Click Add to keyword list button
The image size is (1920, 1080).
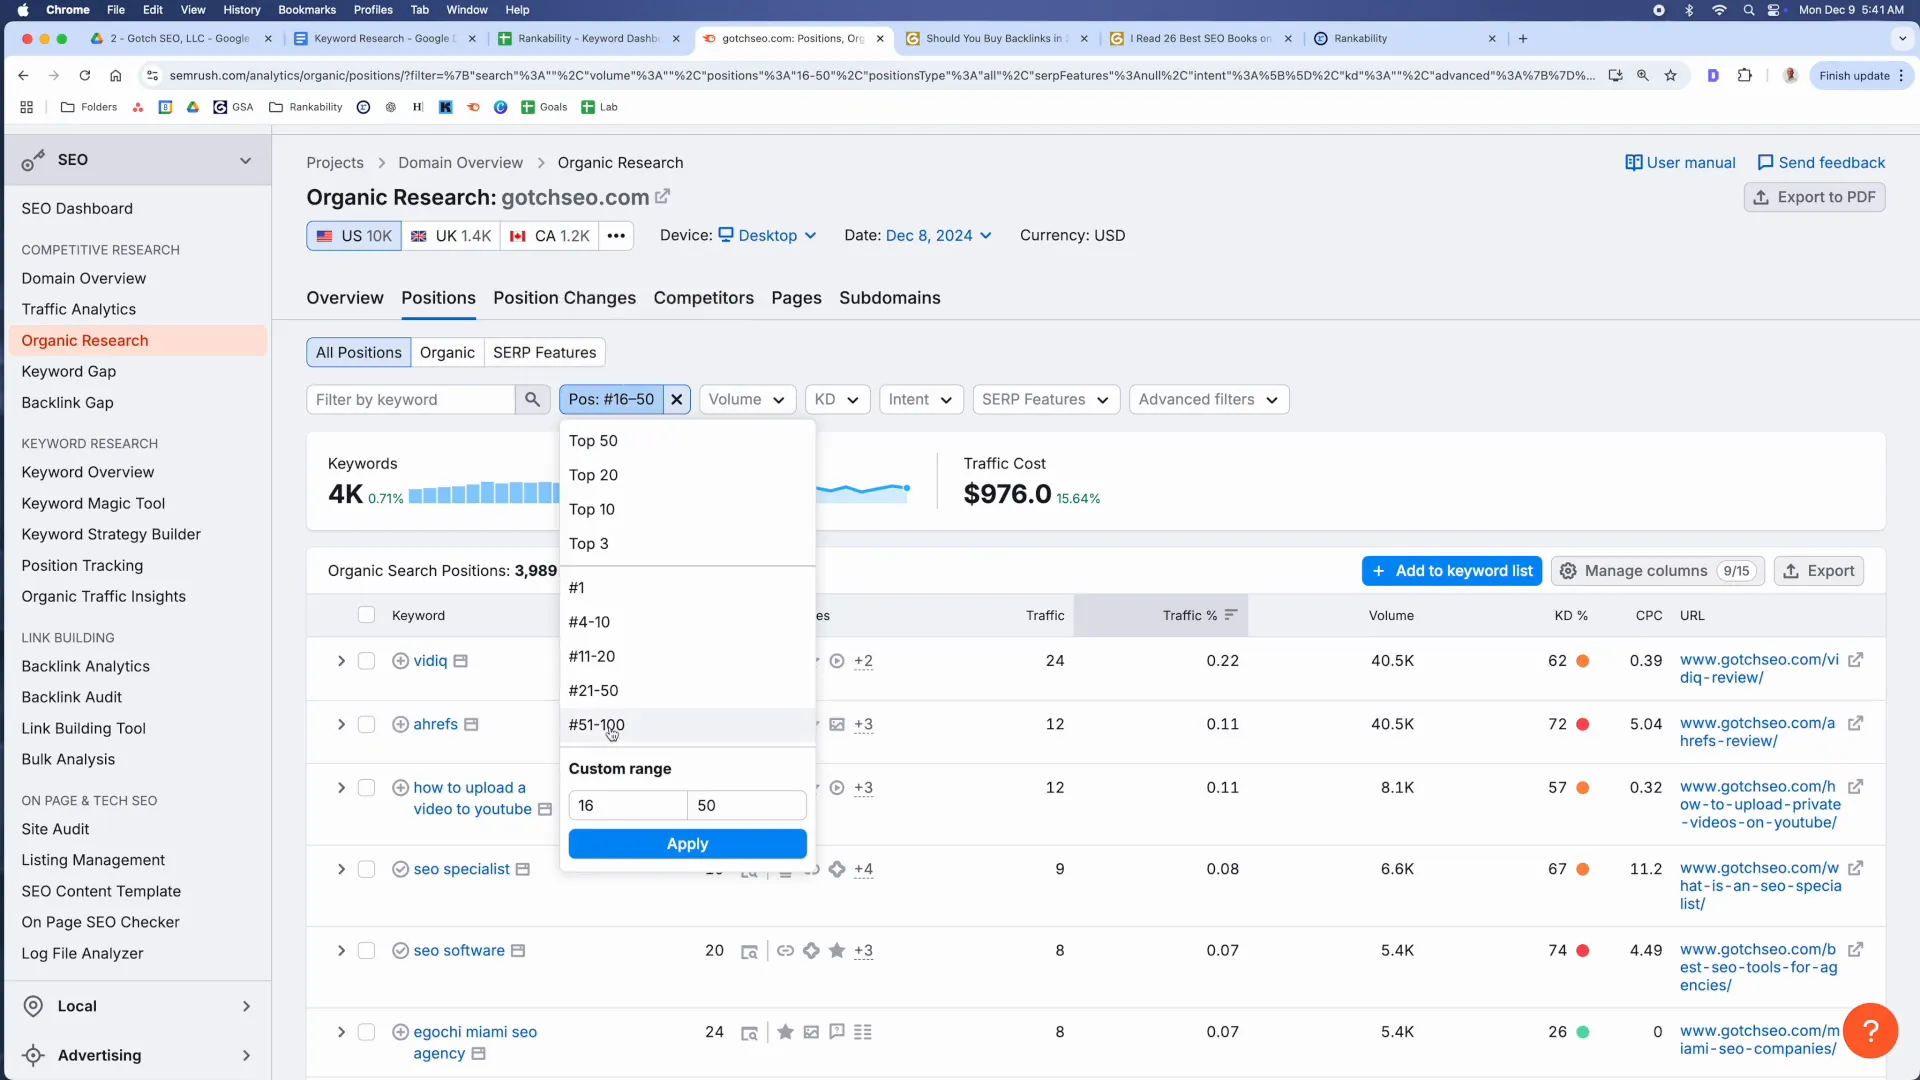[x=1452, y=571]
